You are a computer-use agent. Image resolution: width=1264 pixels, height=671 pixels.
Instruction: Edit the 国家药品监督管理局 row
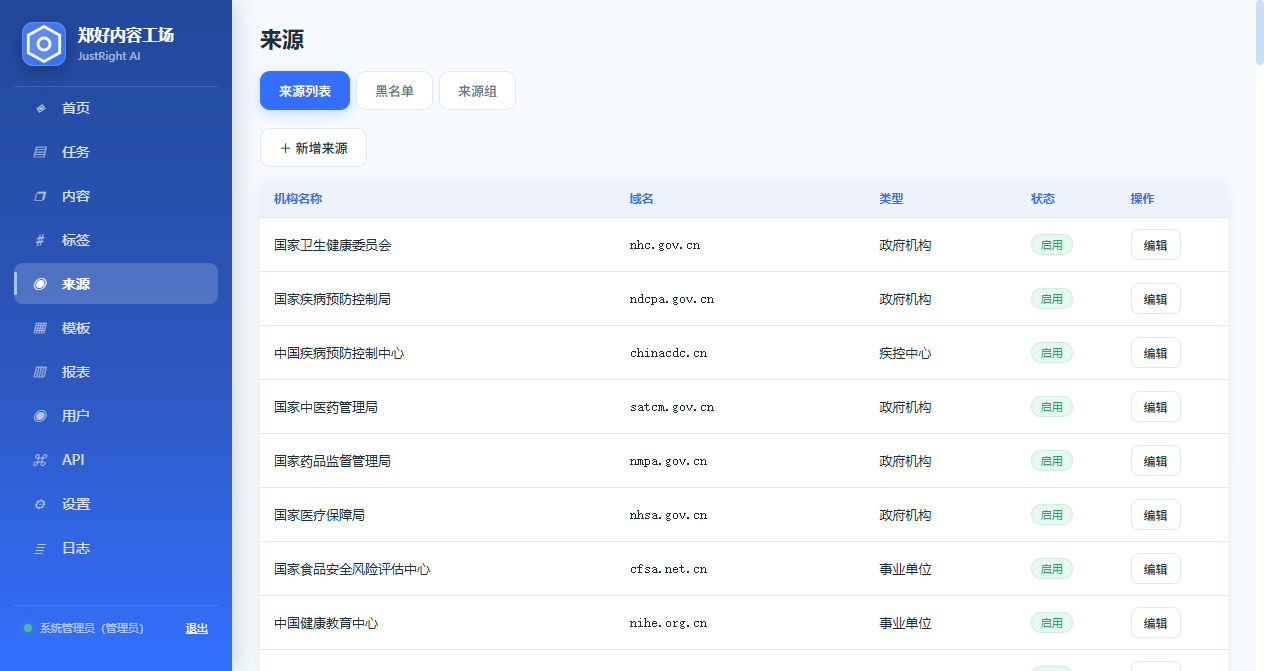click(x=1155, y=461)
